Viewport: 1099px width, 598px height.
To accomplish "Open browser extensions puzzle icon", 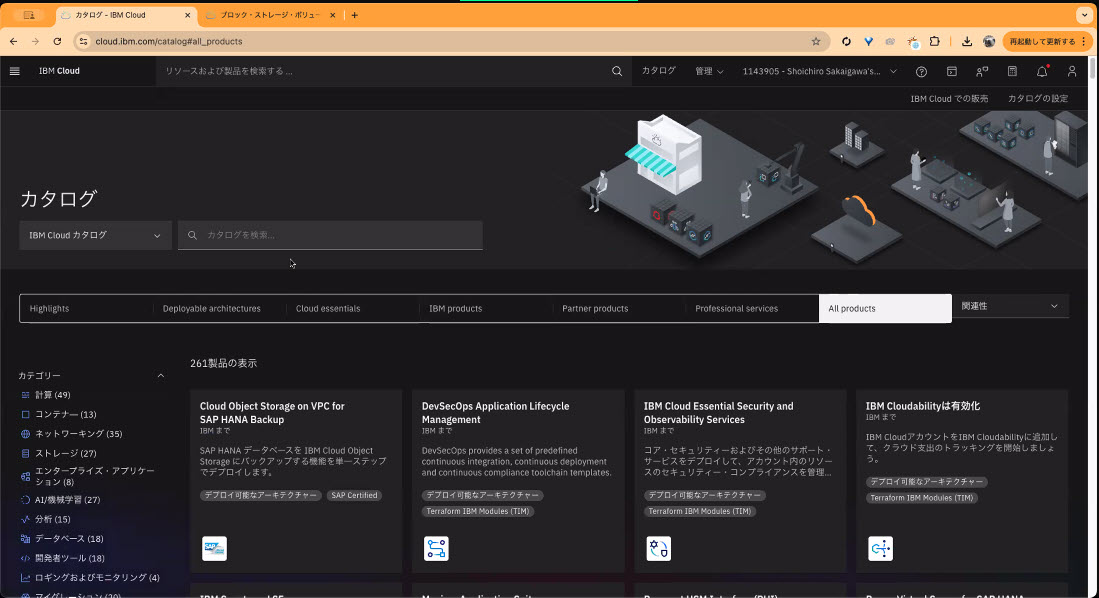I will 934,41.
